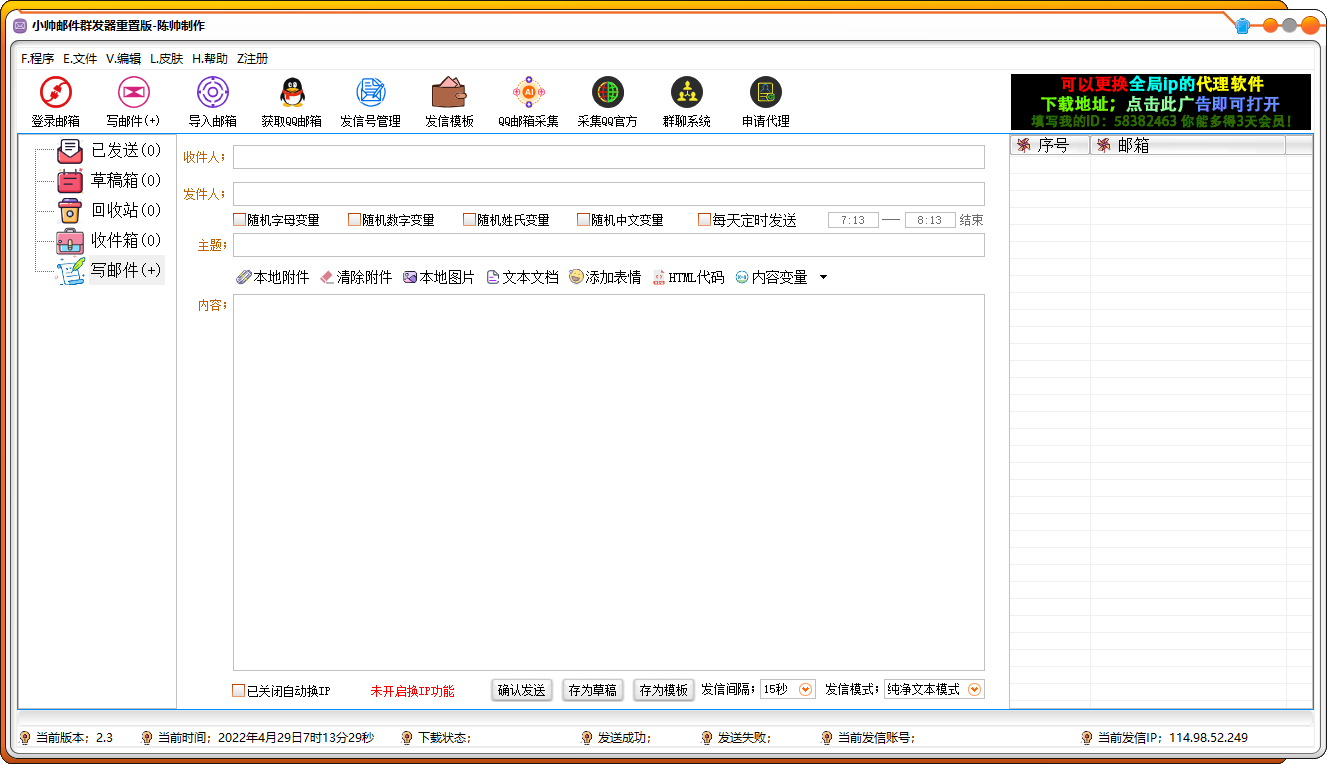The image size is (1327, 764).
Task: Toggle 已关闭自动换IP option
Action: 238,690
